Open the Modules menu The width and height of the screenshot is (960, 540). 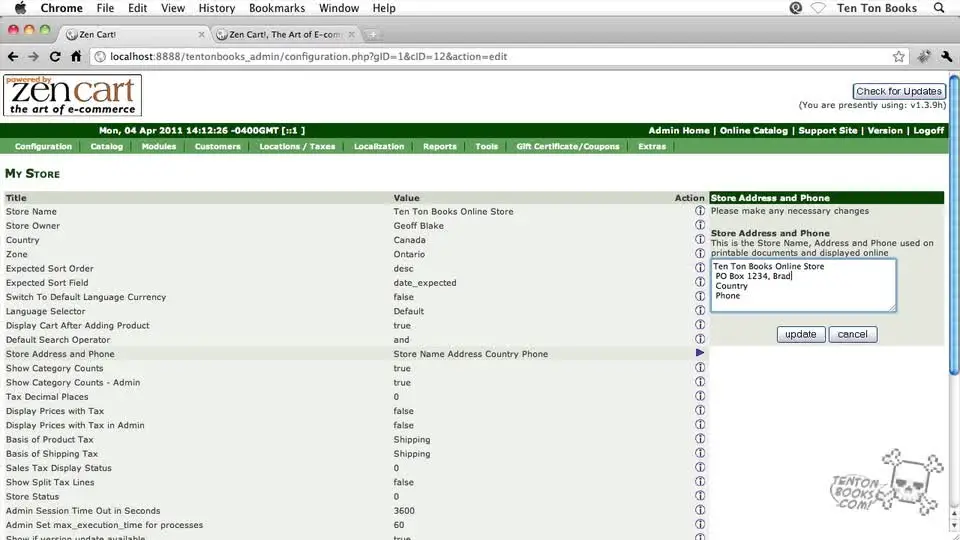click(159, 146)
